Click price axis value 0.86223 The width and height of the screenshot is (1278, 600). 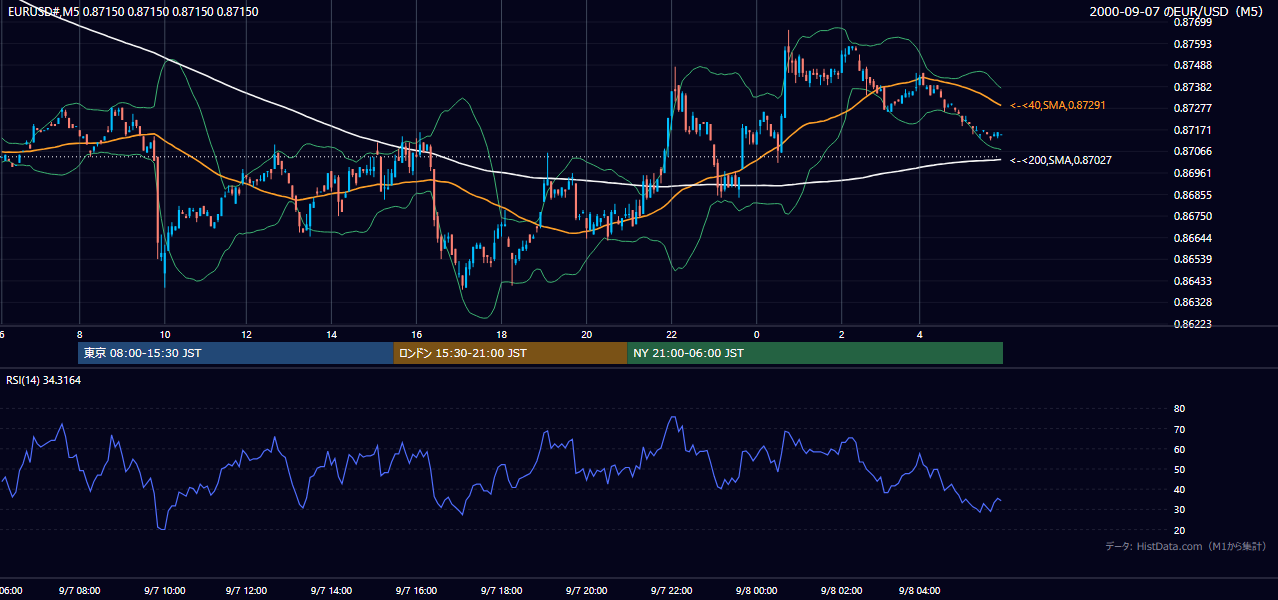click(1192, 324)
